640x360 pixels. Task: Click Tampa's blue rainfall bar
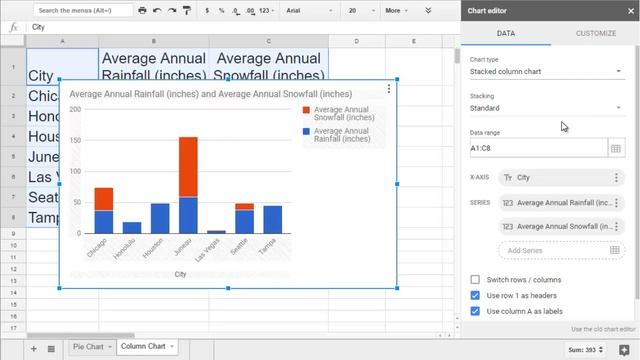(x=273, y=220)
